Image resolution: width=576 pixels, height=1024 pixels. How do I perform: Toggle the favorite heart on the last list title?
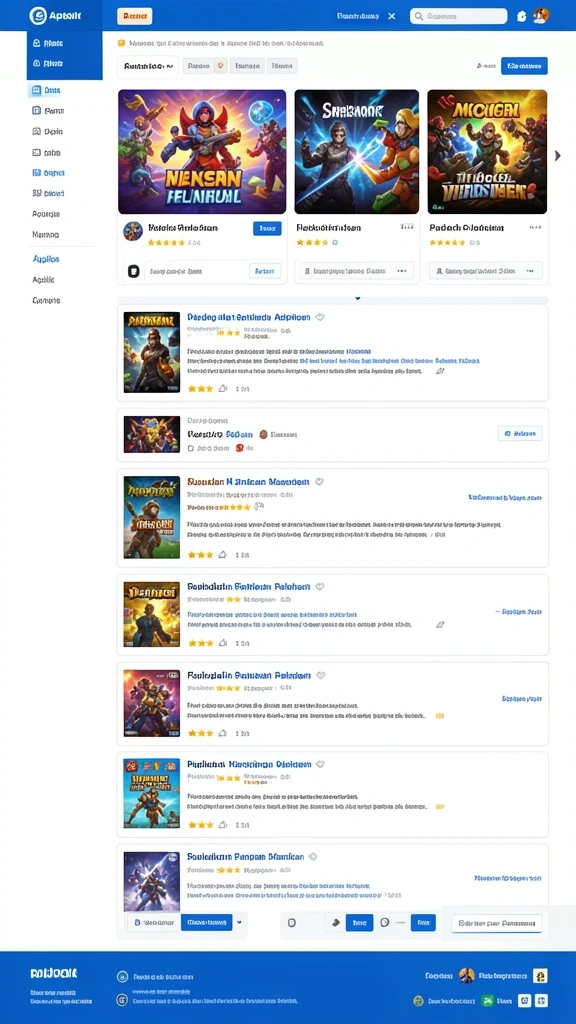click(313, 856)
